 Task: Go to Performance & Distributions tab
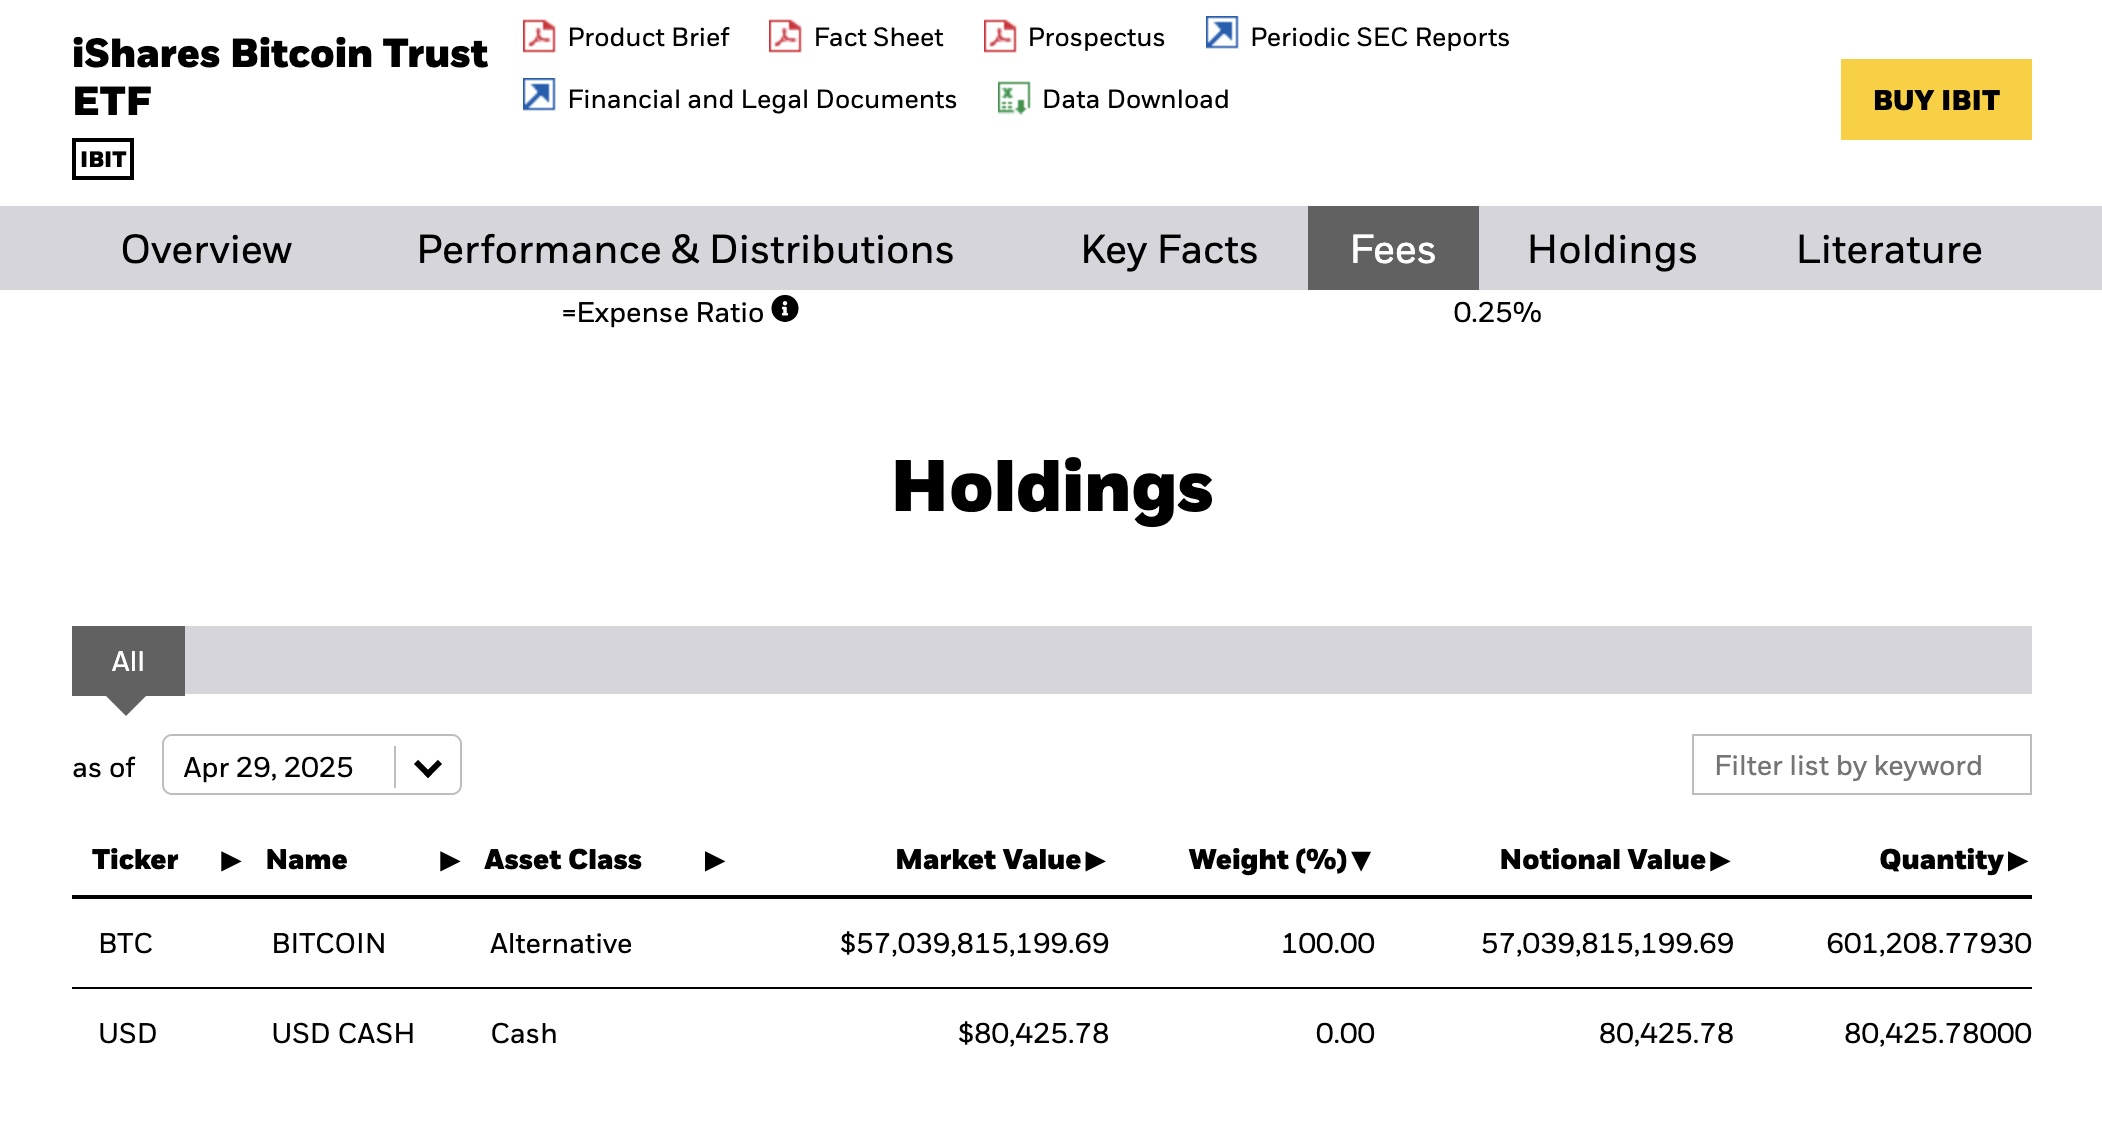(685, 249)
